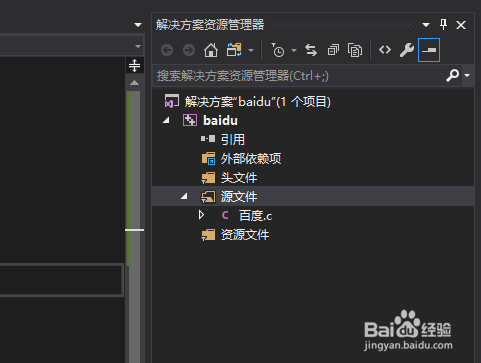
Task: Click the Solution Explorer search box
Action: point(299,76)
